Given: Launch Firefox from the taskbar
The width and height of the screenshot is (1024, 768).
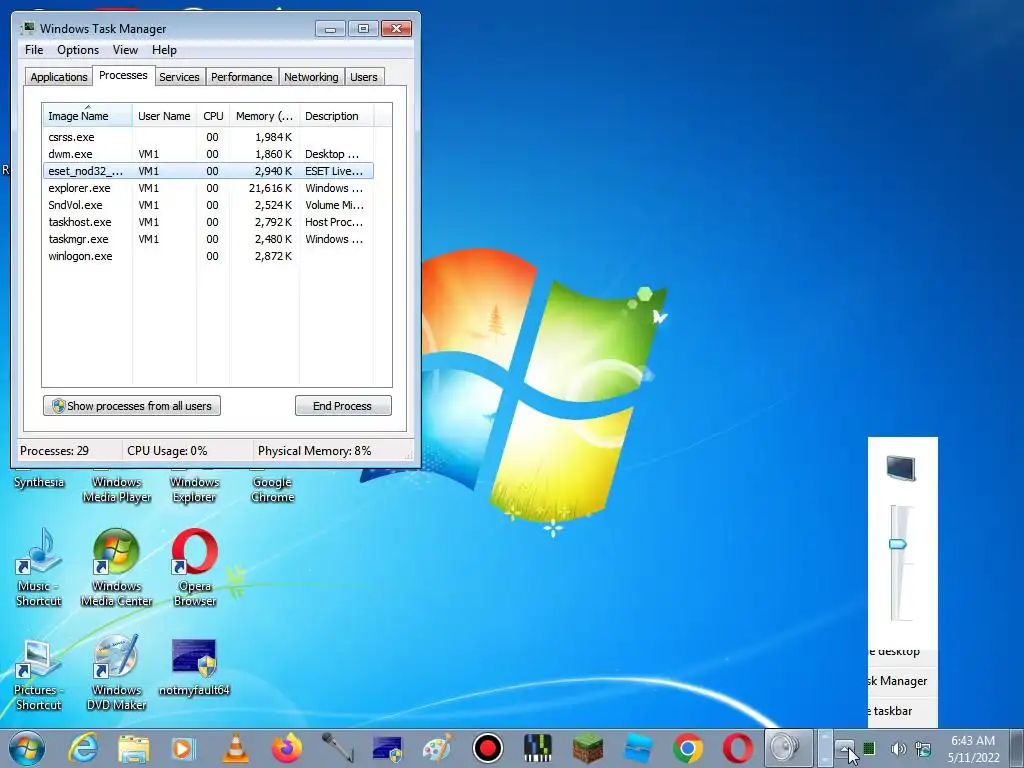Looking at the screenshot, I should coord(286,748).
